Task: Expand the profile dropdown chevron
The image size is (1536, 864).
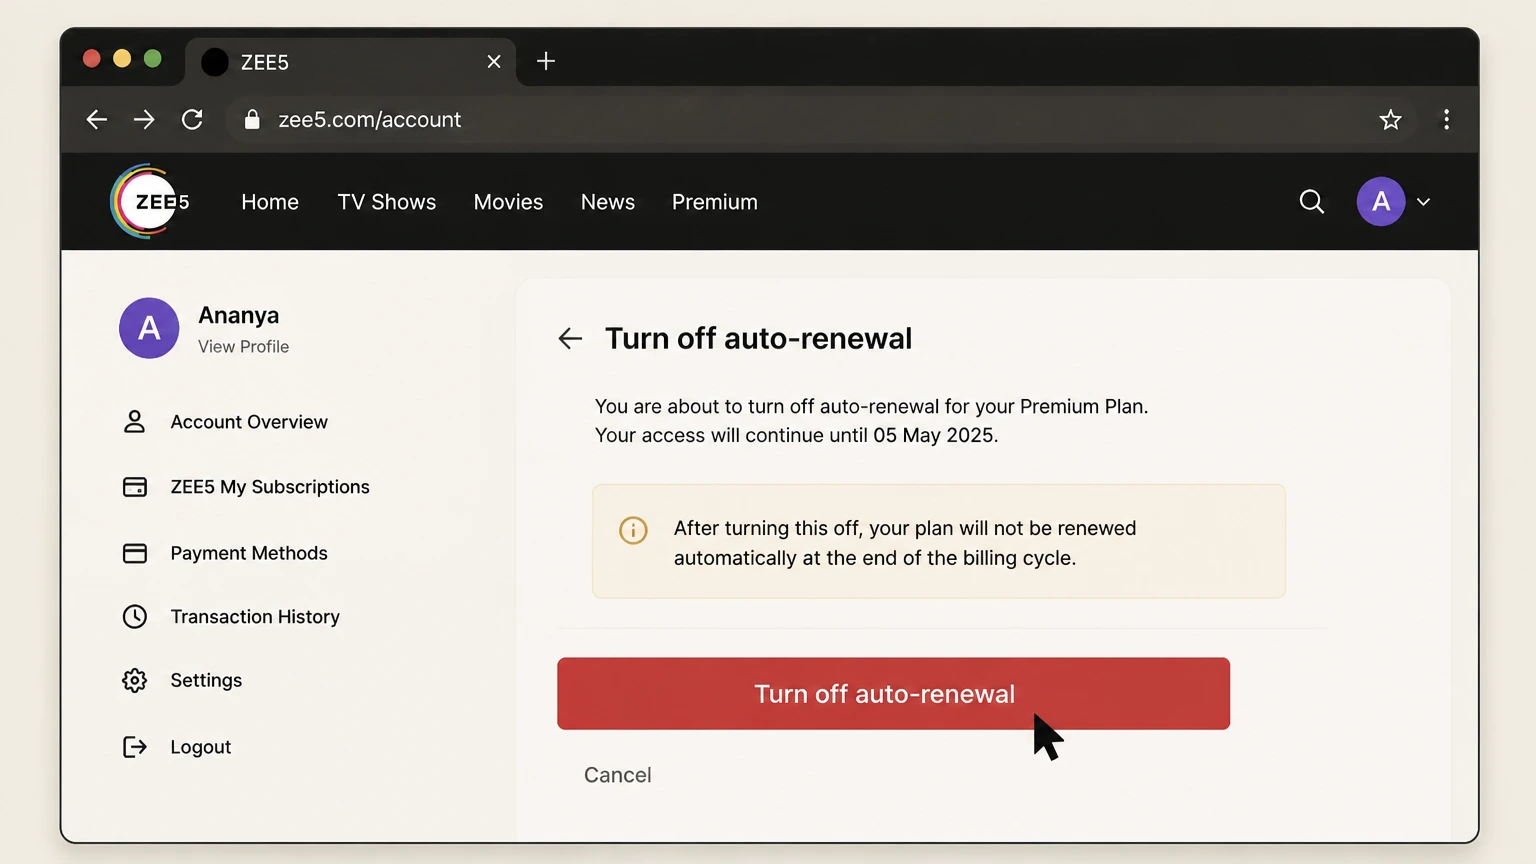Action: [x=1424, y=202]
